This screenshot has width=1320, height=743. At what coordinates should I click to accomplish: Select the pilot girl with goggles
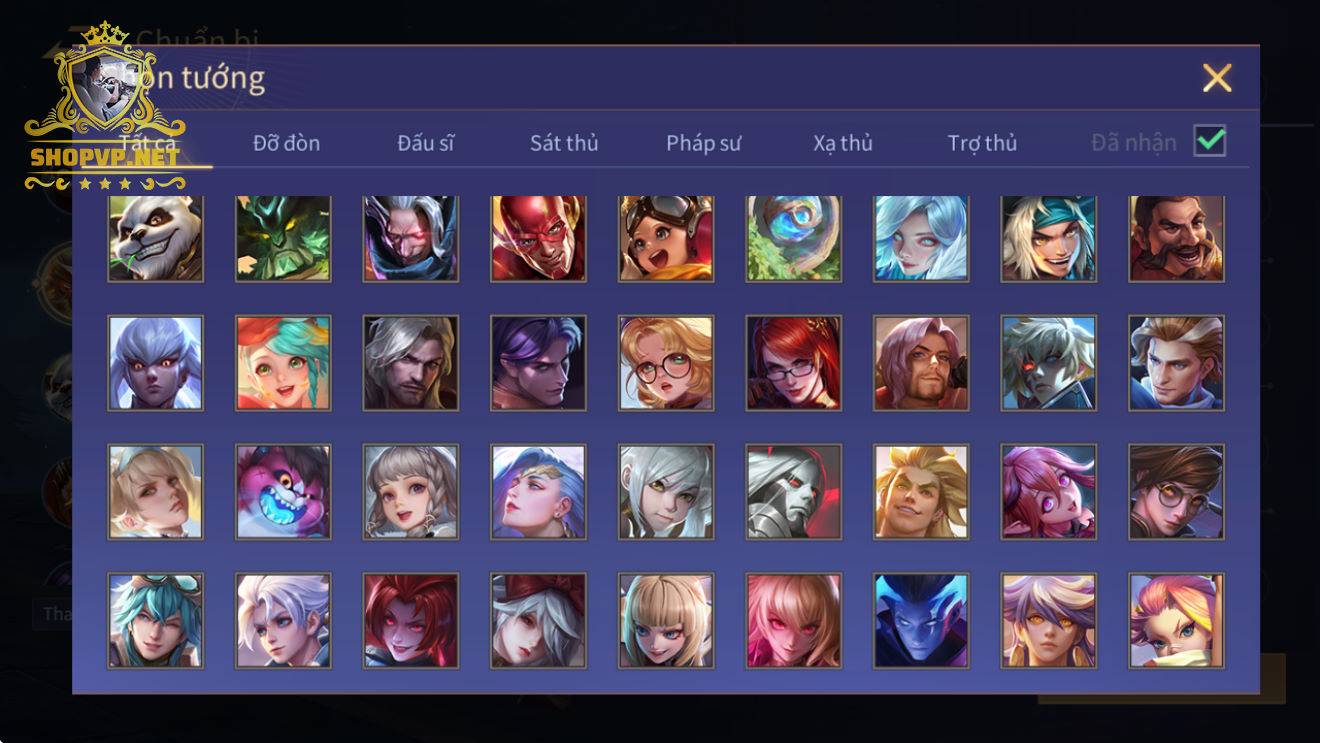coord(666,238)
